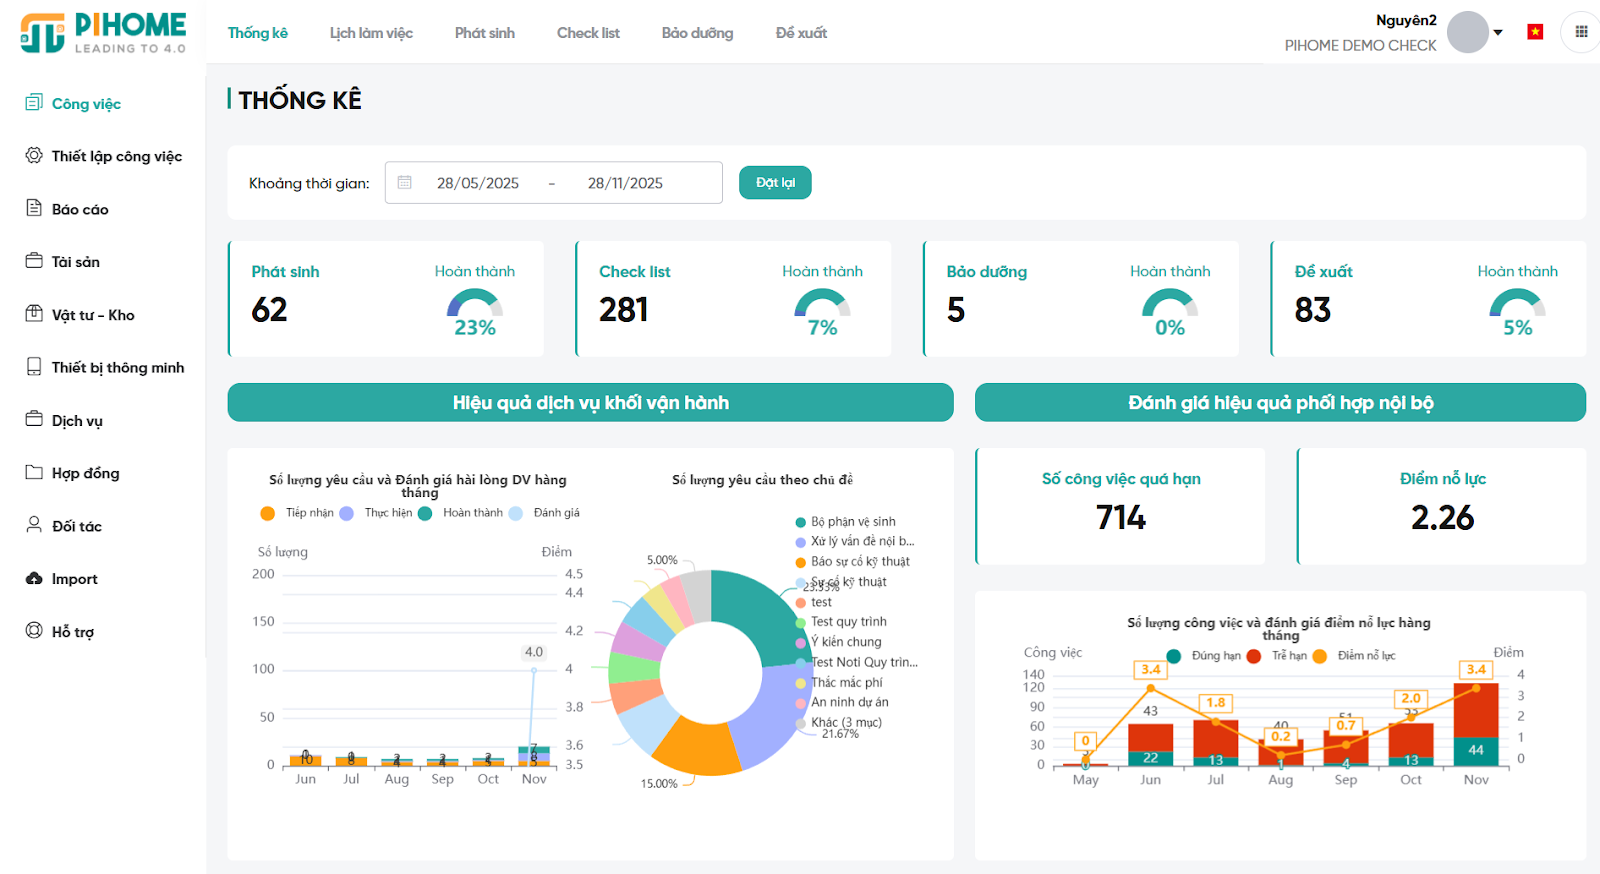Select the Vật tư - Kho icon

(34, 314)
